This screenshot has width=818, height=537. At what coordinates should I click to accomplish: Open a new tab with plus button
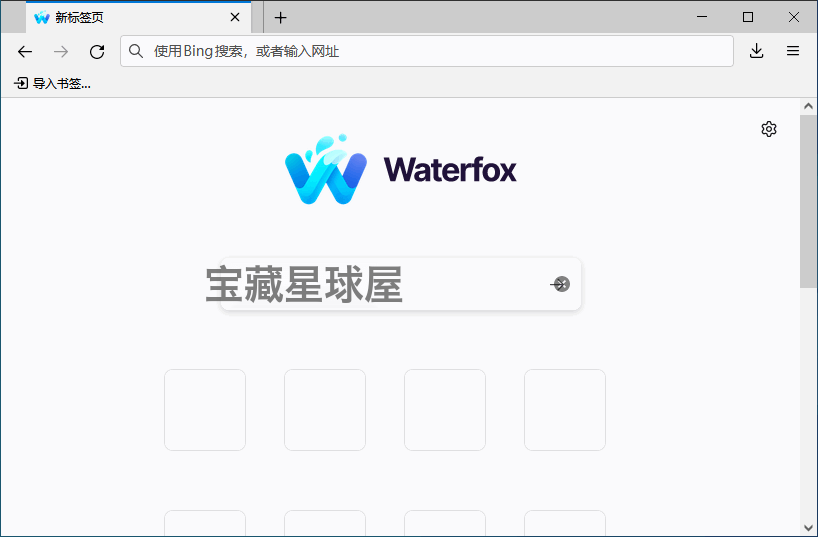click(281, 18)
